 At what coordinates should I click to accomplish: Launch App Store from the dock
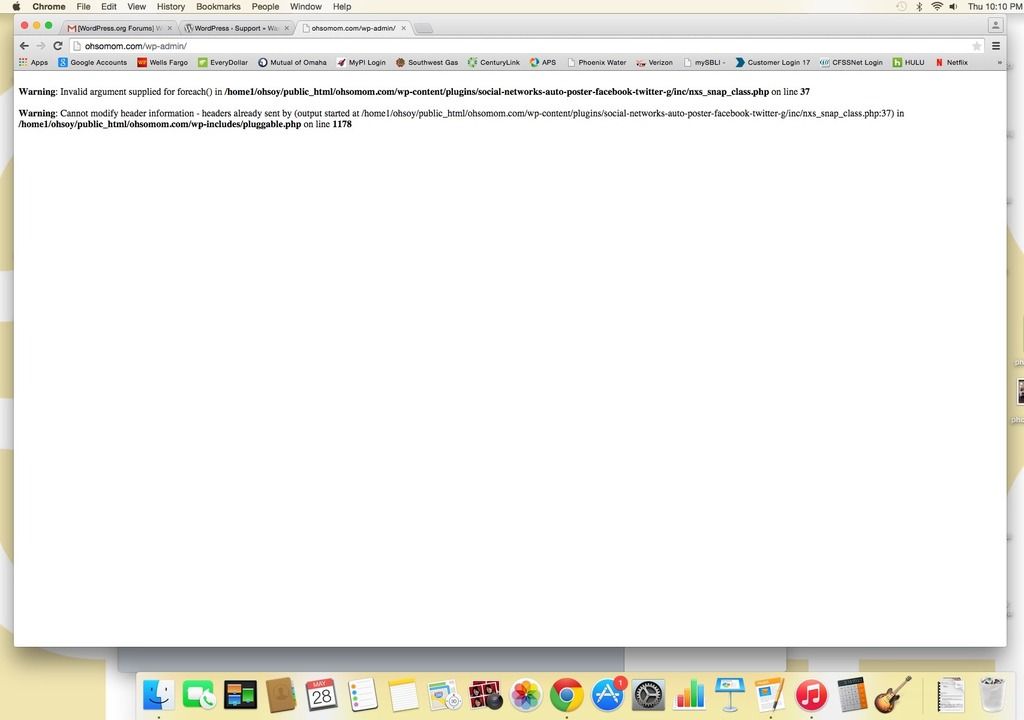[608, 695]
